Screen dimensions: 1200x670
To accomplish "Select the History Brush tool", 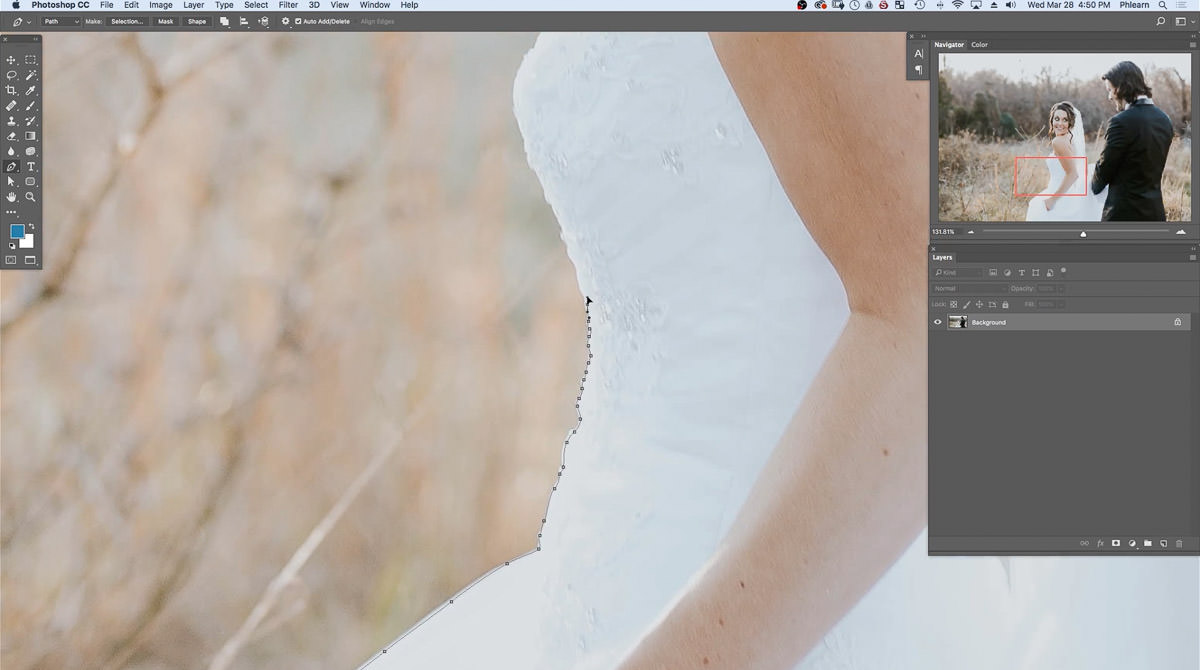I will coord(31,121).
